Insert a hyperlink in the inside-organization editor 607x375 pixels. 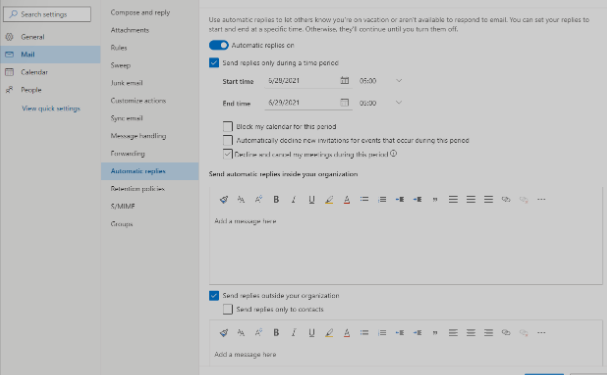[x=506, y=200]
